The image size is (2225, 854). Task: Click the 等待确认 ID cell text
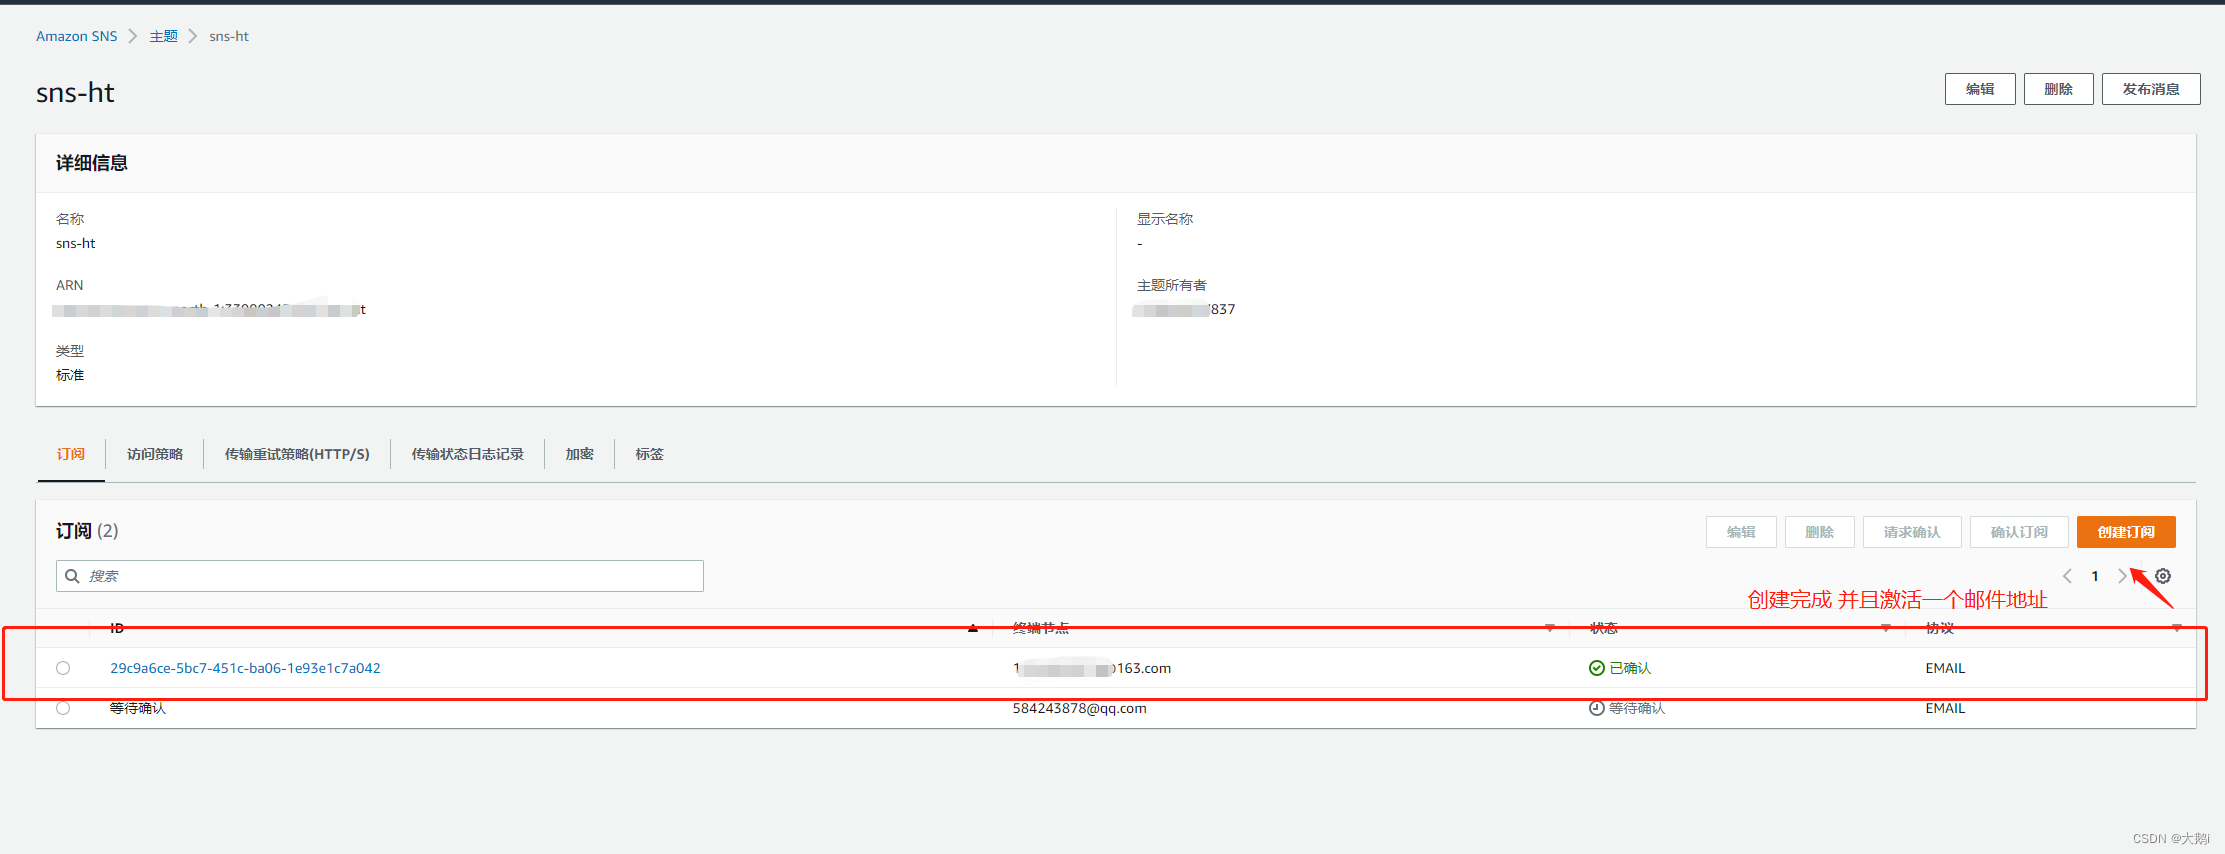pyautogui.click(x=138, y=708)
